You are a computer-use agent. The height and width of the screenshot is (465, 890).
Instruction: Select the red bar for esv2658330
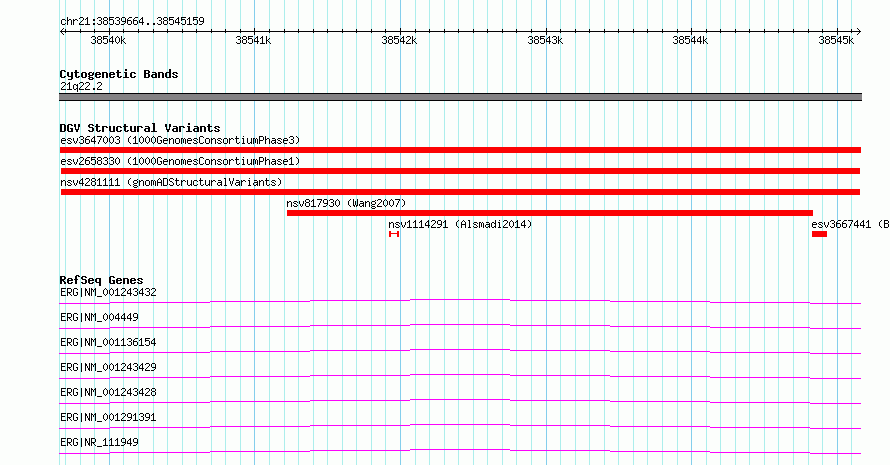pyautogui.click(x=460, y=171)
